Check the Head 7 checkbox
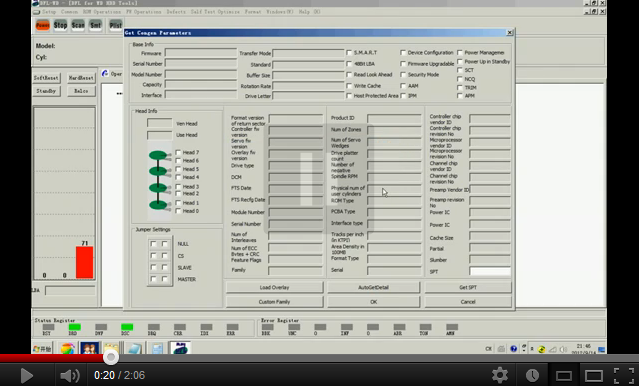639x386 pixels. click(178, 152)
